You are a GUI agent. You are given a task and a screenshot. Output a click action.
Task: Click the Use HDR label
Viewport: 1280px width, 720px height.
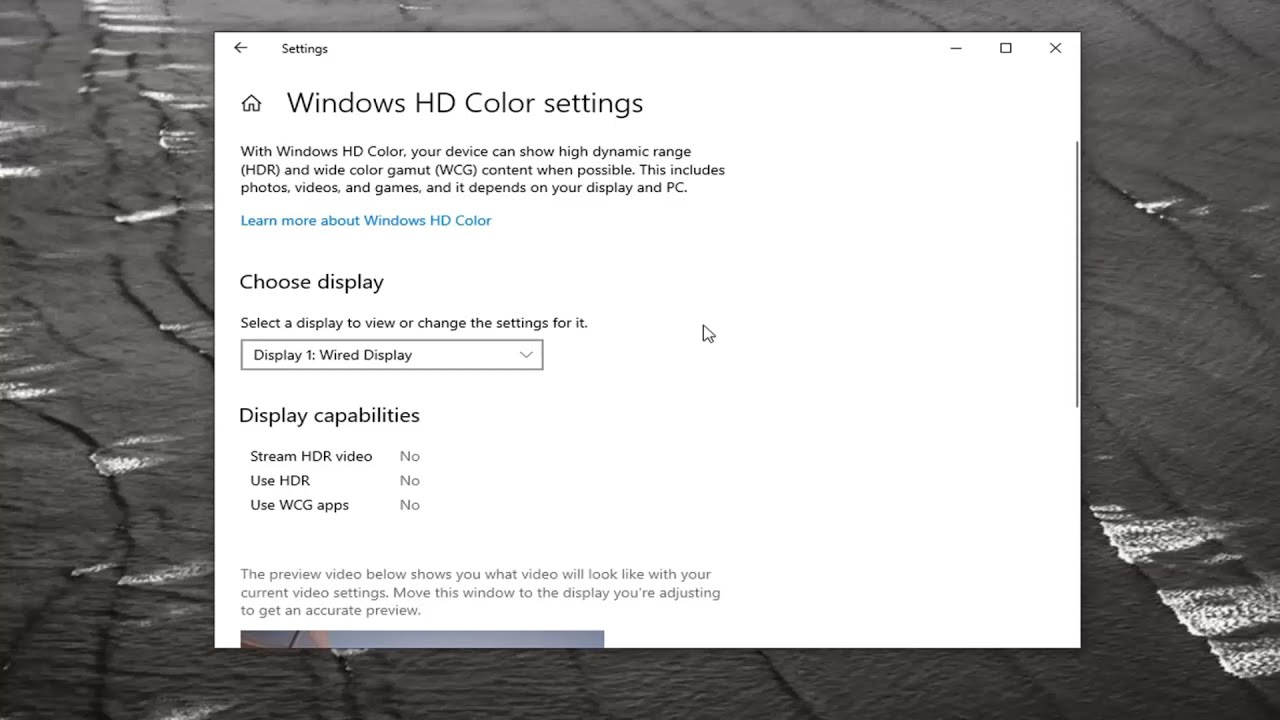pos(280,481)
